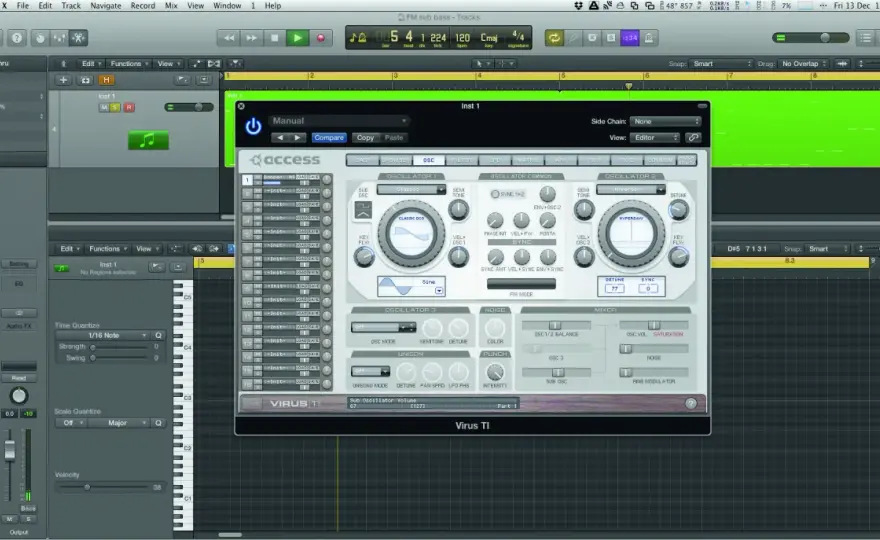Viewport: 880px width, 540px height.
Task: Click the green music note instrument icon
Action: click(148, 140)
